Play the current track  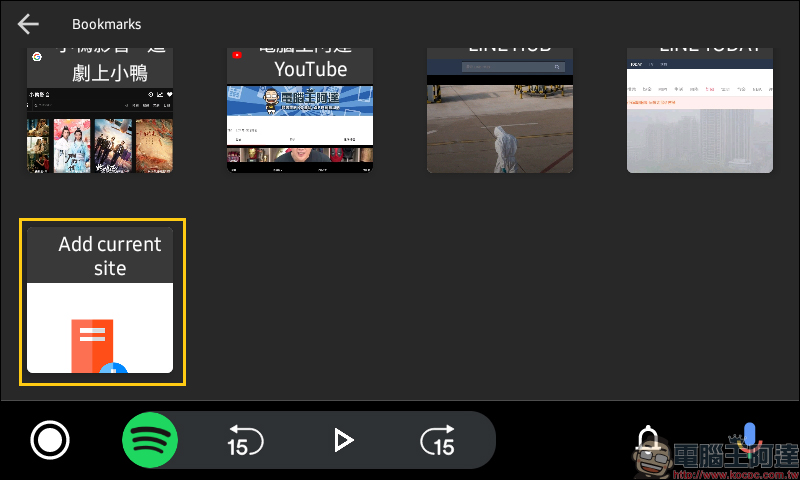343,440
